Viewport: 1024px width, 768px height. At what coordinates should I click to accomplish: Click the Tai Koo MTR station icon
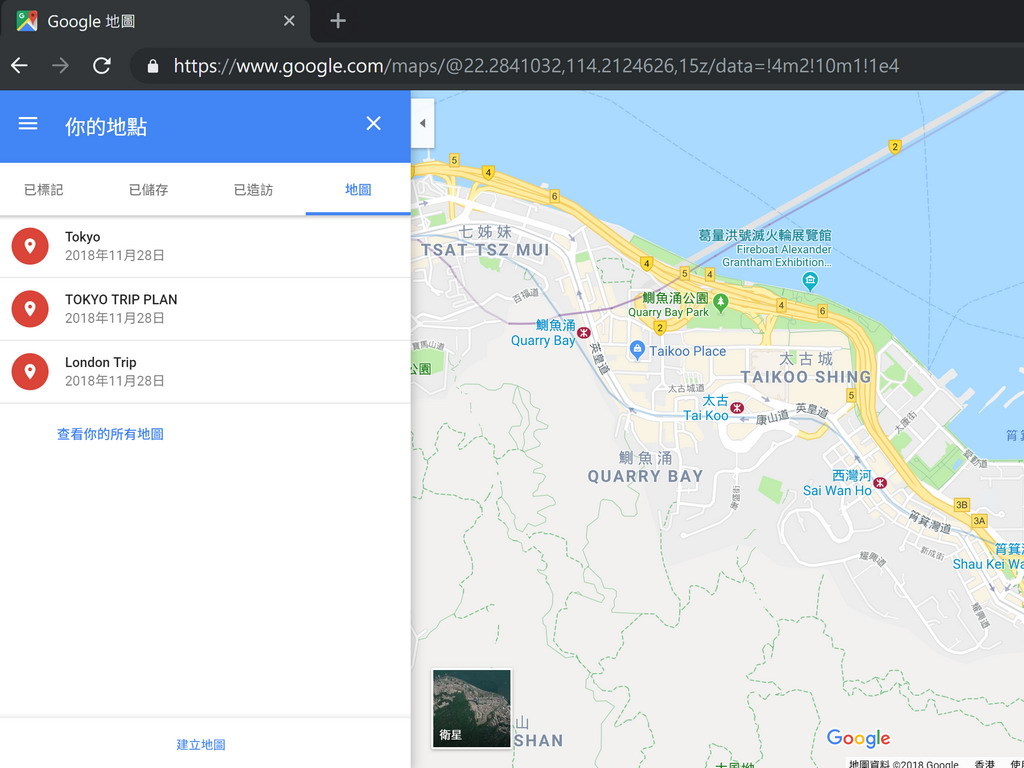[736, 408]
